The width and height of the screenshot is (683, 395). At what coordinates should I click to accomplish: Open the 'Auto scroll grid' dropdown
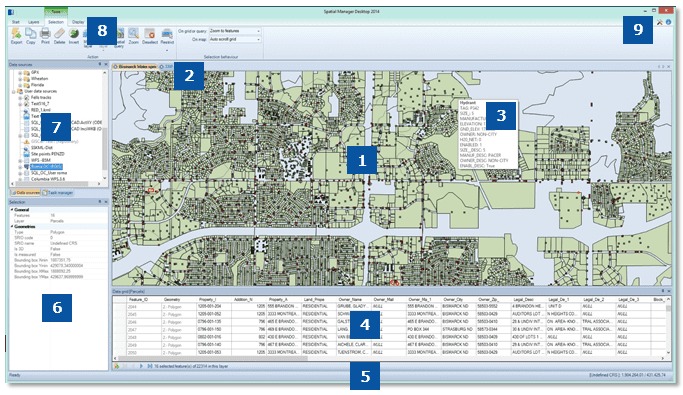(235, 39)
